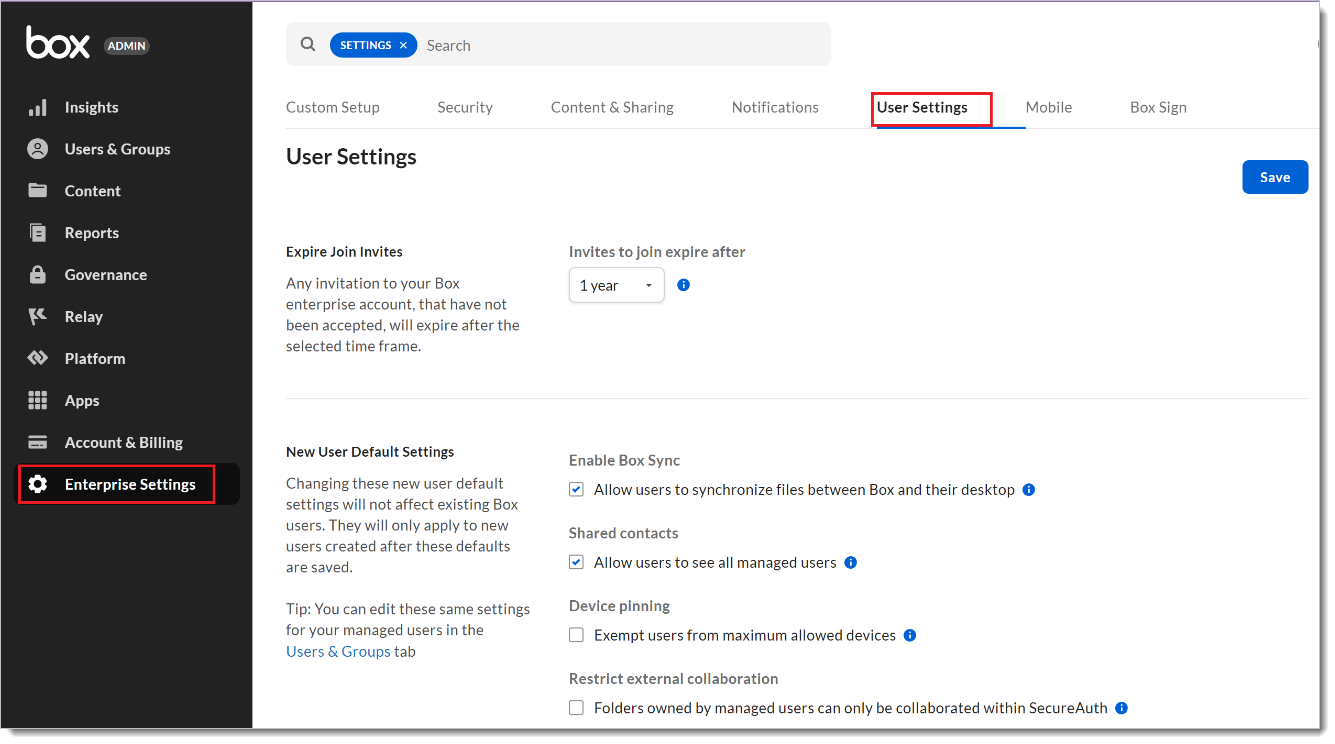Screen dimensions: 1335x744
Task: Click the Shared contacts label
Action: click(623, 533)
